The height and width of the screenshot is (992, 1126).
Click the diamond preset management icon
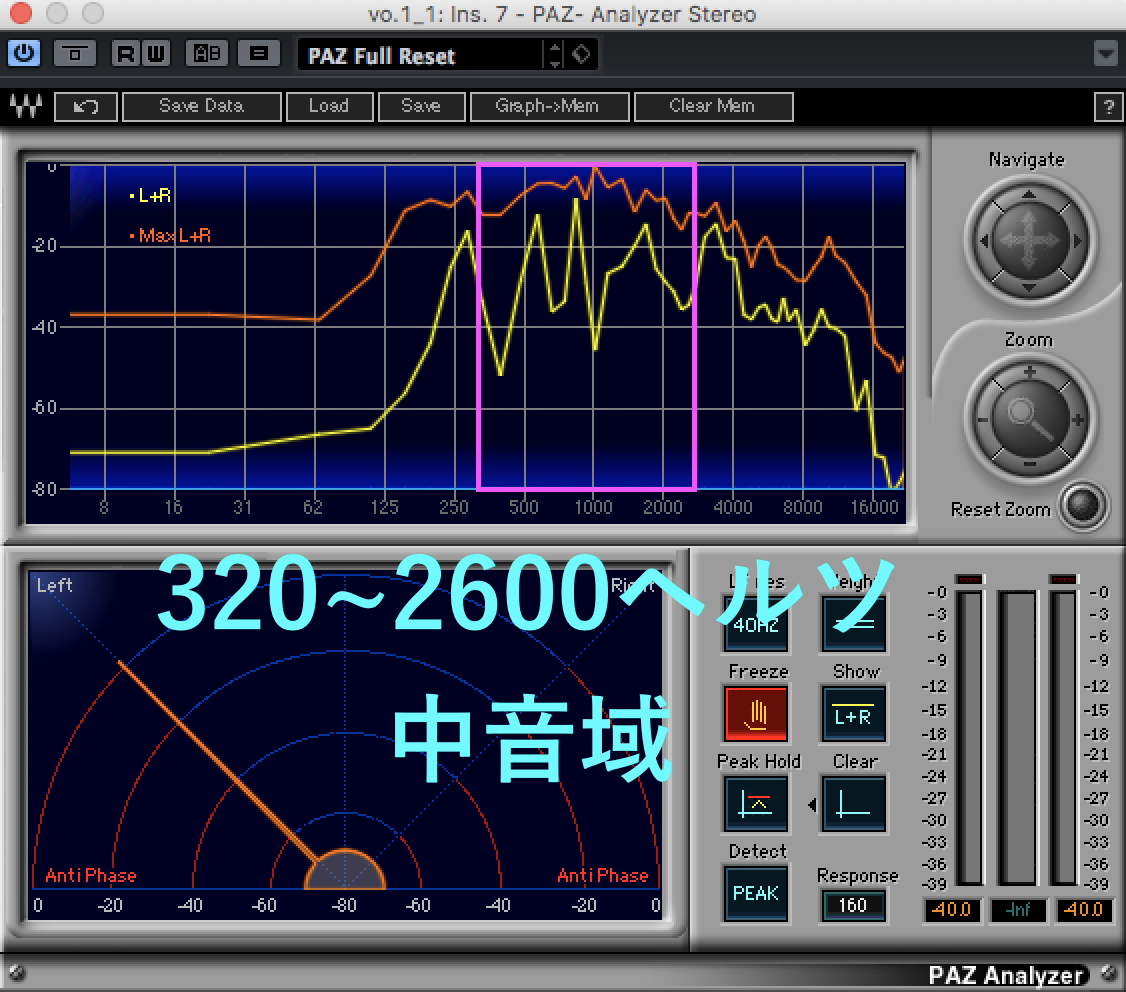tap(581, 55)
